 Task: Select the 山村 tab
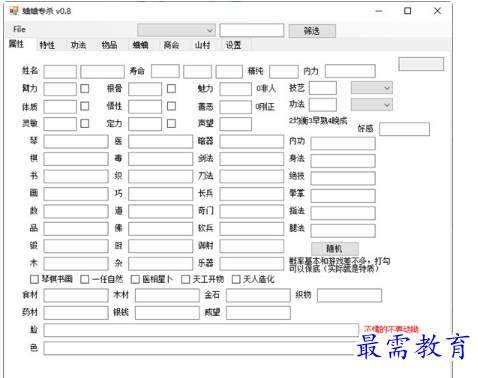[202, 45]
